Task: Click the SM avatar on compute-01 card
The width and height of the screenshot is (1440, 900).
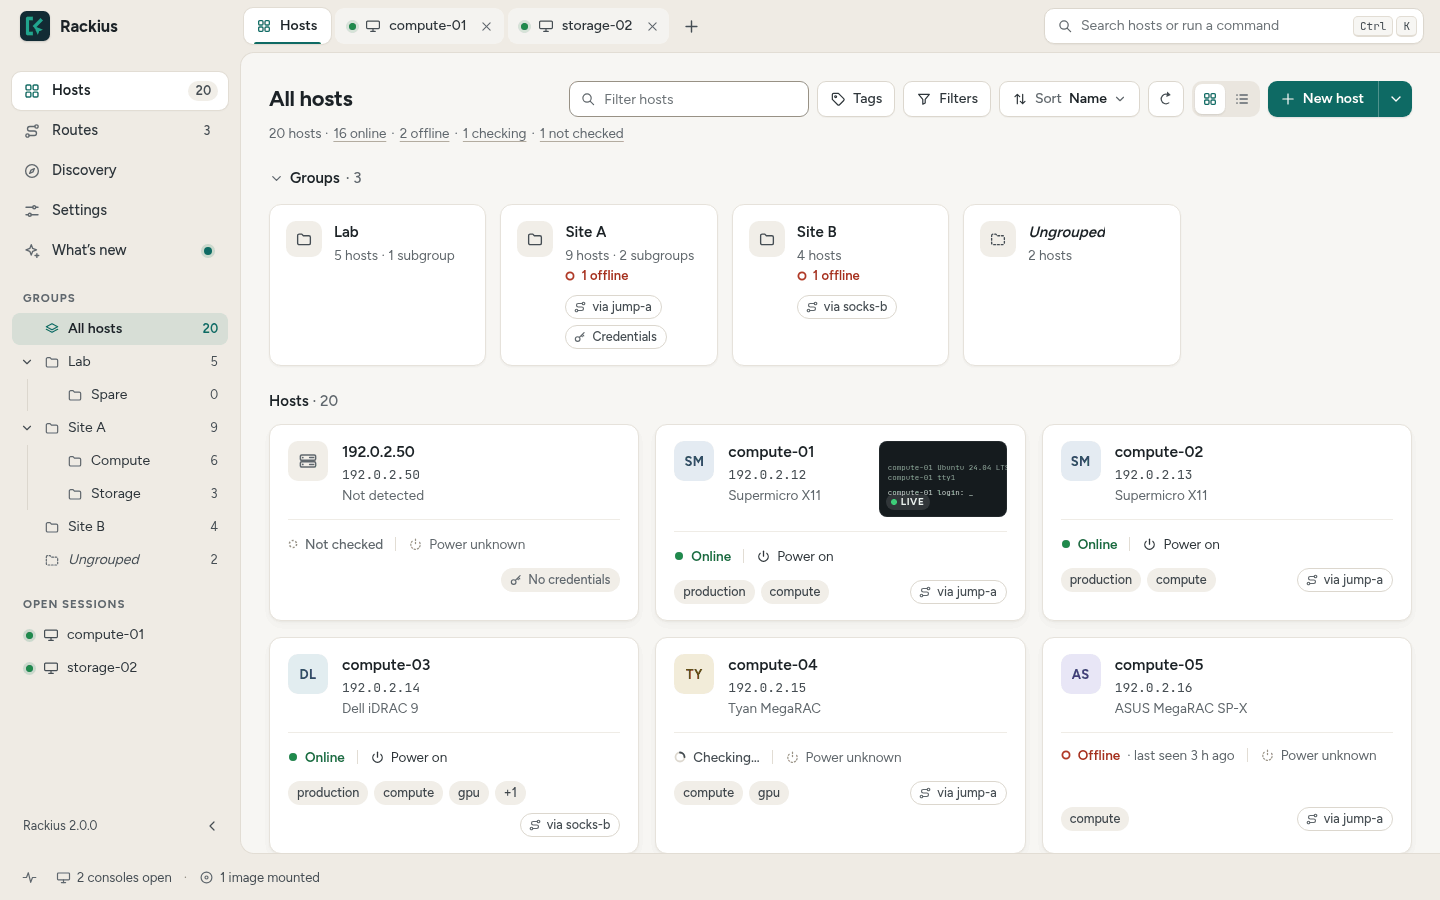Action: pyautogui.click(x=694, y=461)
